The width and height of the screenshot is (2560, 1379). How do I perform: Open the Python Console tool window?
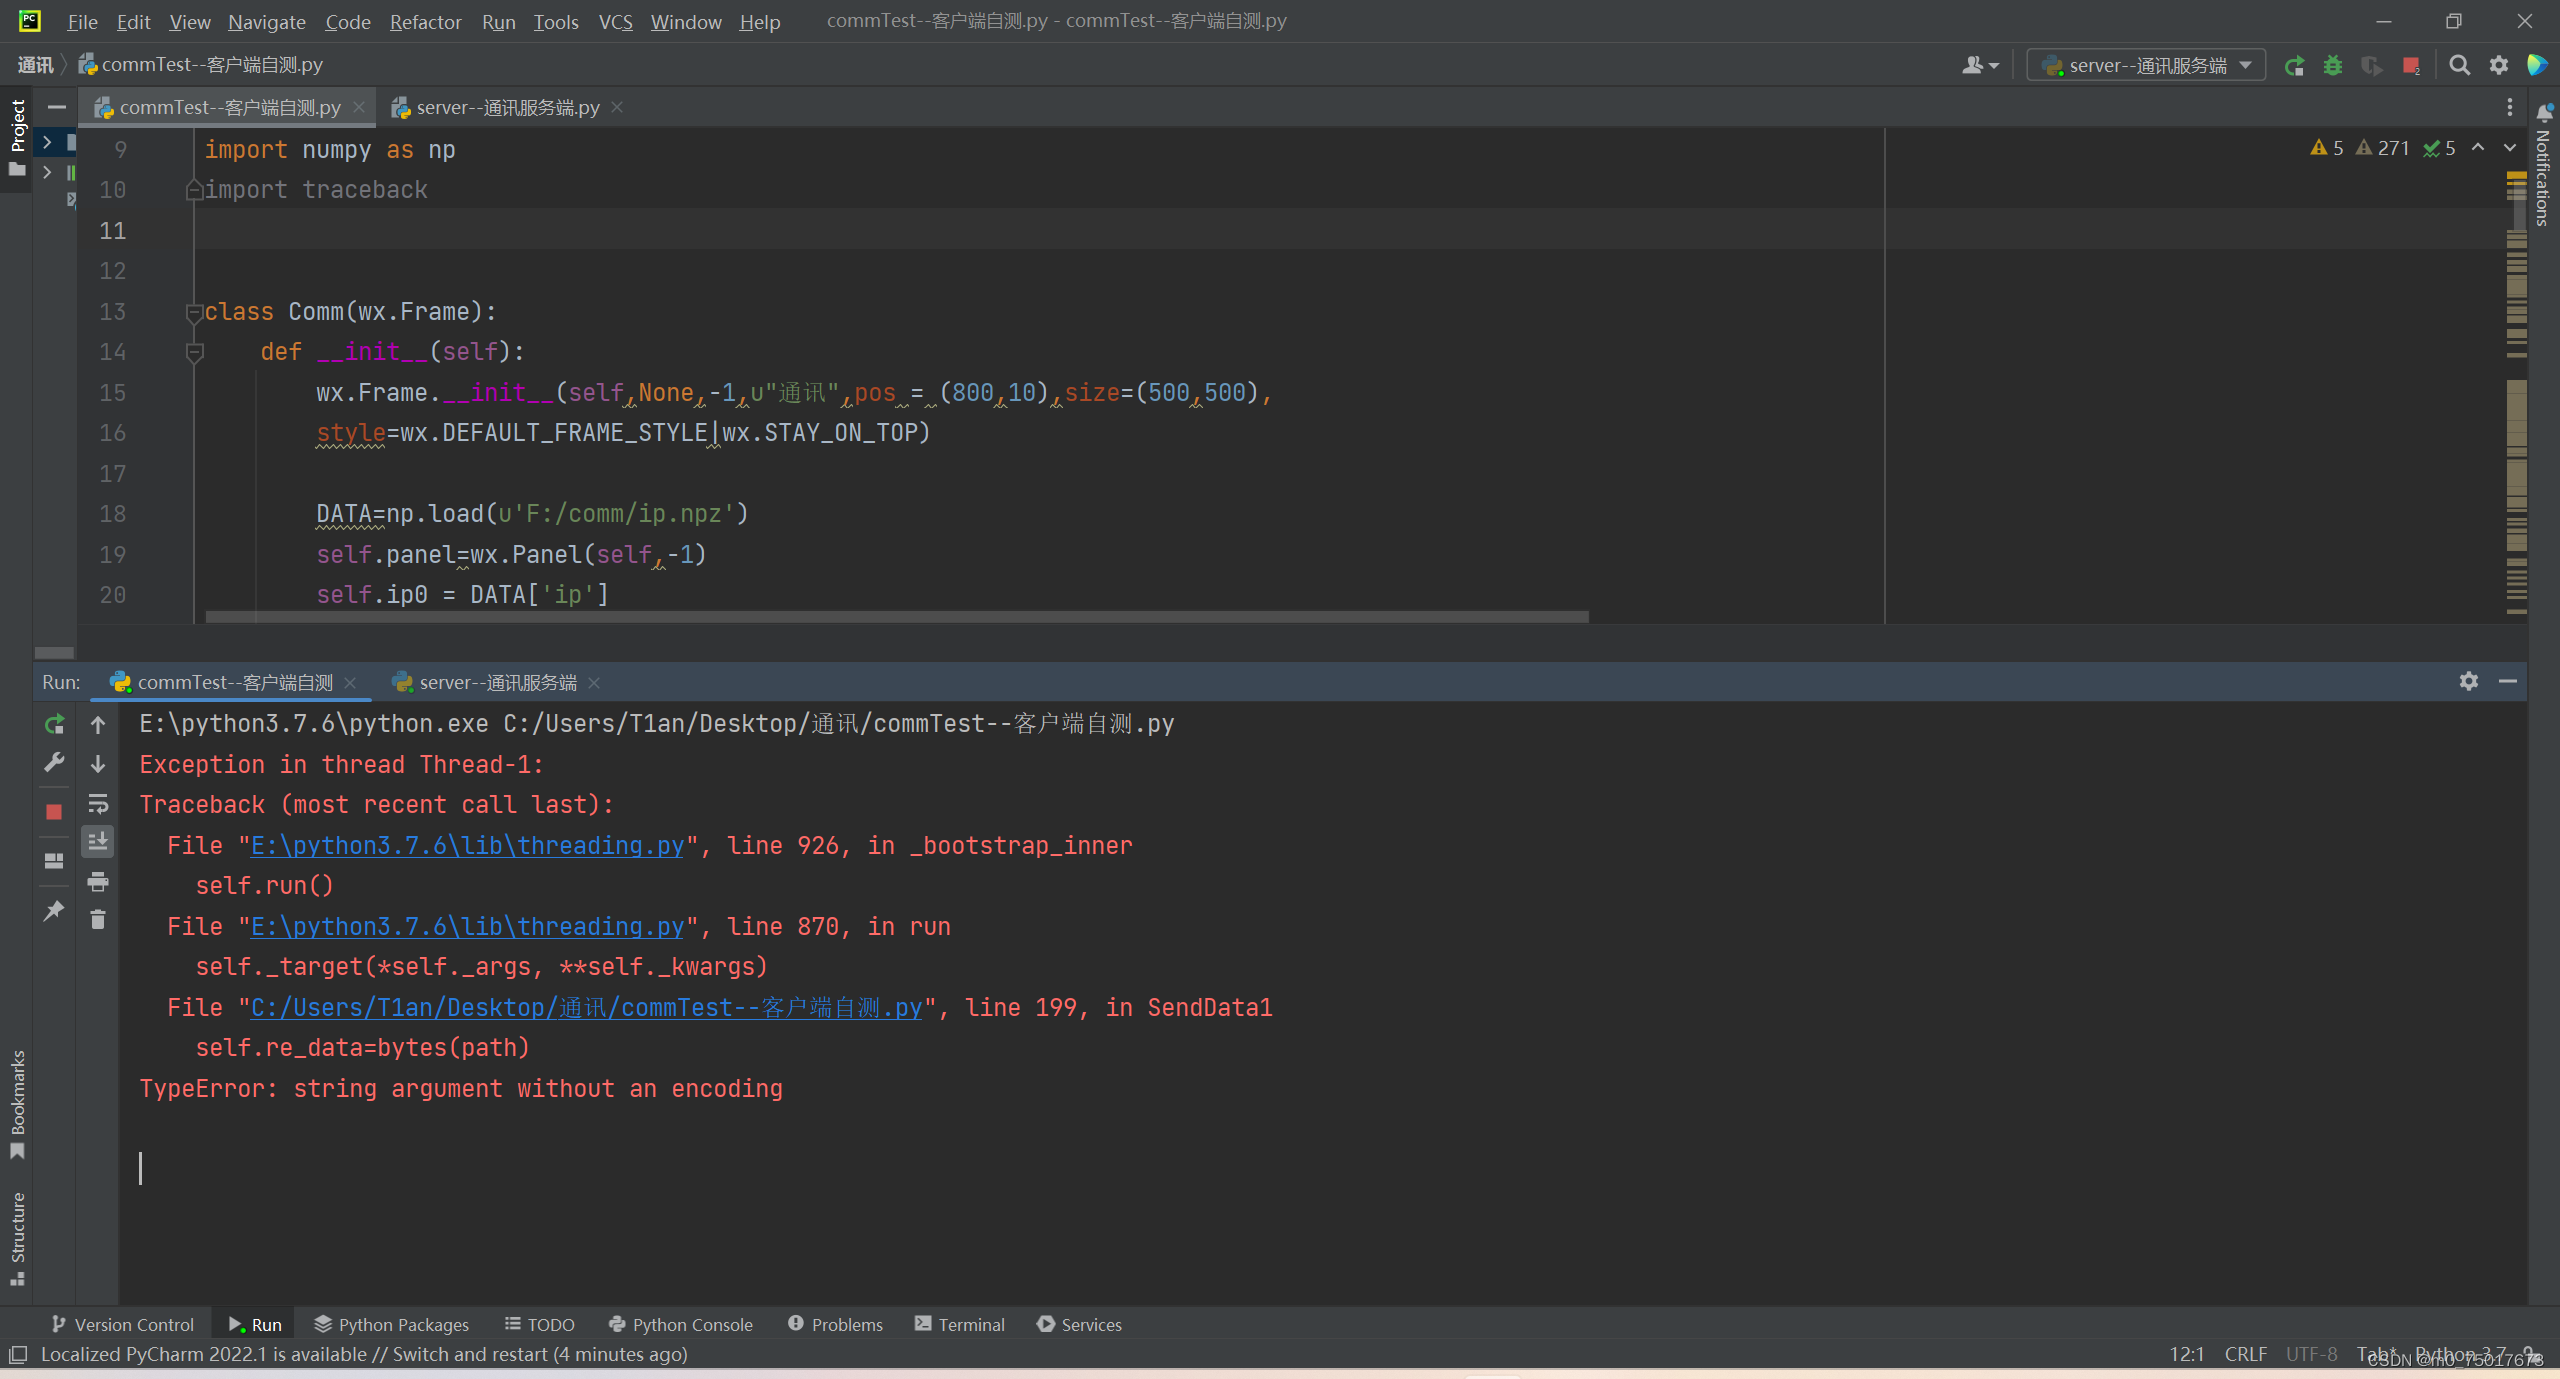680,1325
